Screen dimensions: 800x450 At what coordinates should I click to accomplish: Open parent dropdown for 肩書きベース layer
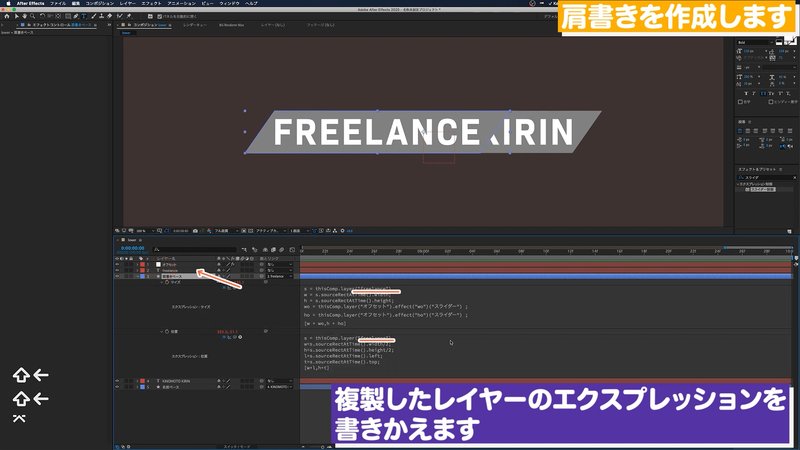279,276
